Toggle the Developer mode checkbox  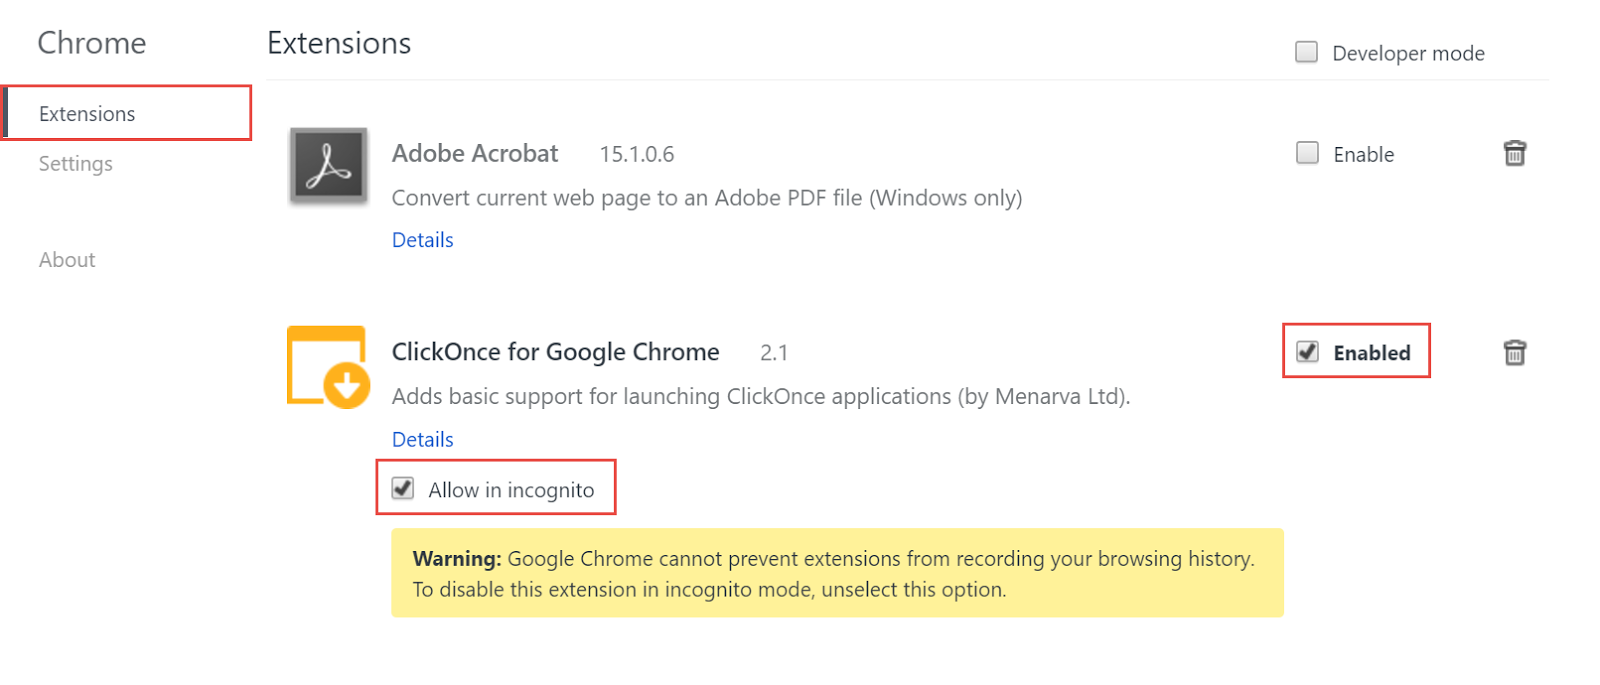coord(1306,52)
